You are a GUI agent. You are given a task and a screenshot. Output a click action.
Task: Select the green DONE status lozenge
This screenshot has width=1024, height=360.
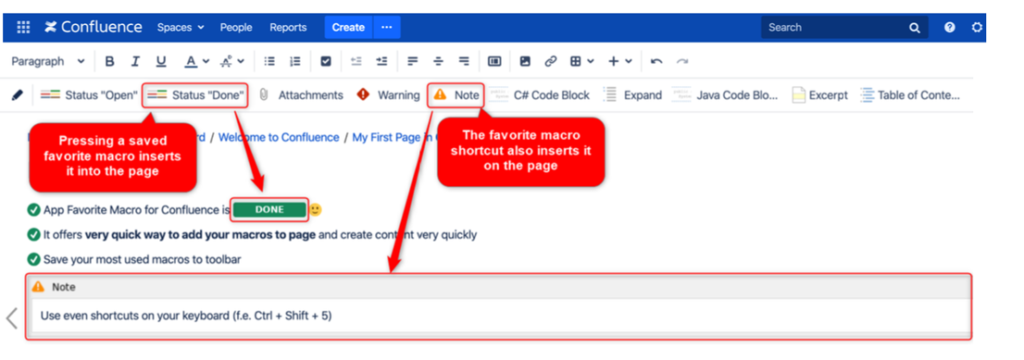pos(269,210)
